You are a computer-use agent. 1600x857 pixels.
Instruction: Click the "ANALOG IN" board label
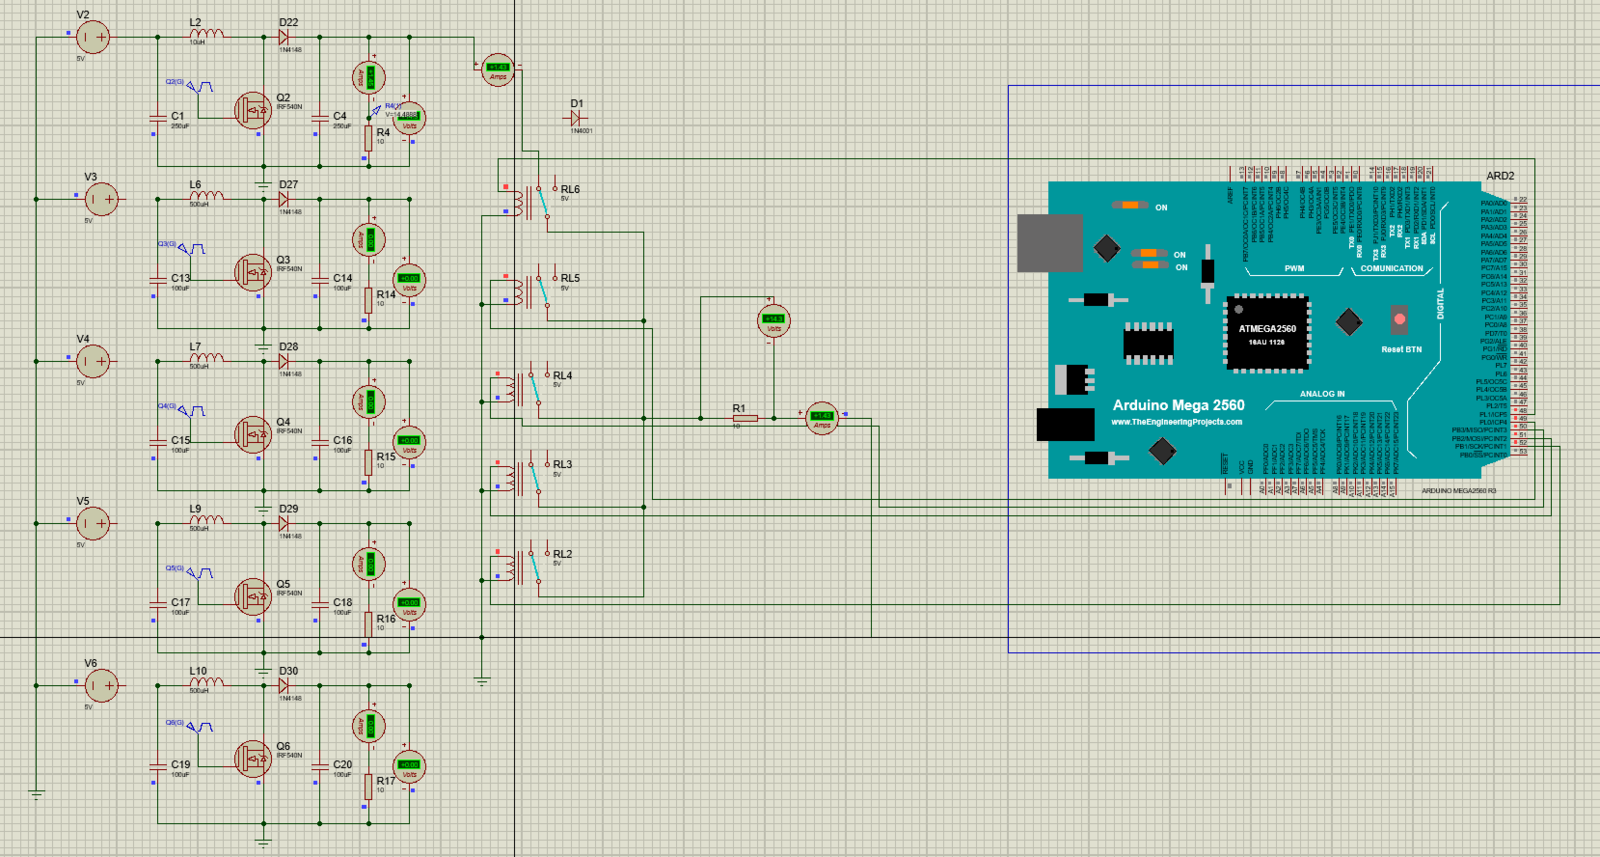coord(1322,394)
